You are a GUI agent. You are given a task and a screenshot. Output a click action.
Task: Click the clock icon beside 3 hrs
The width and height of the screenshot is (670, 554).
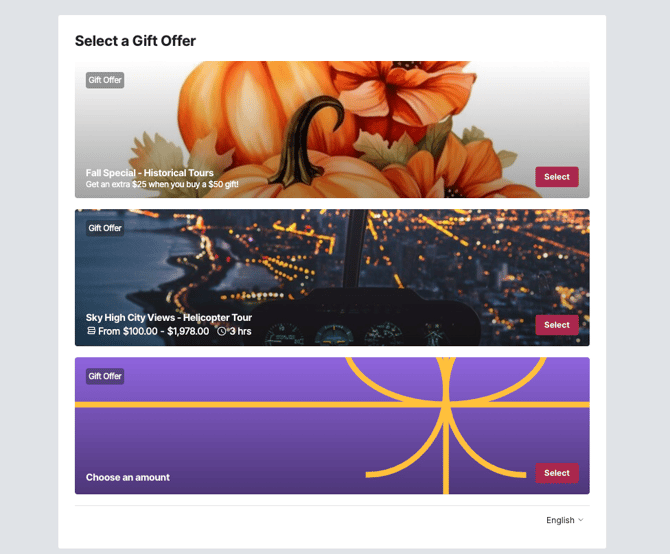coord(221,331)
